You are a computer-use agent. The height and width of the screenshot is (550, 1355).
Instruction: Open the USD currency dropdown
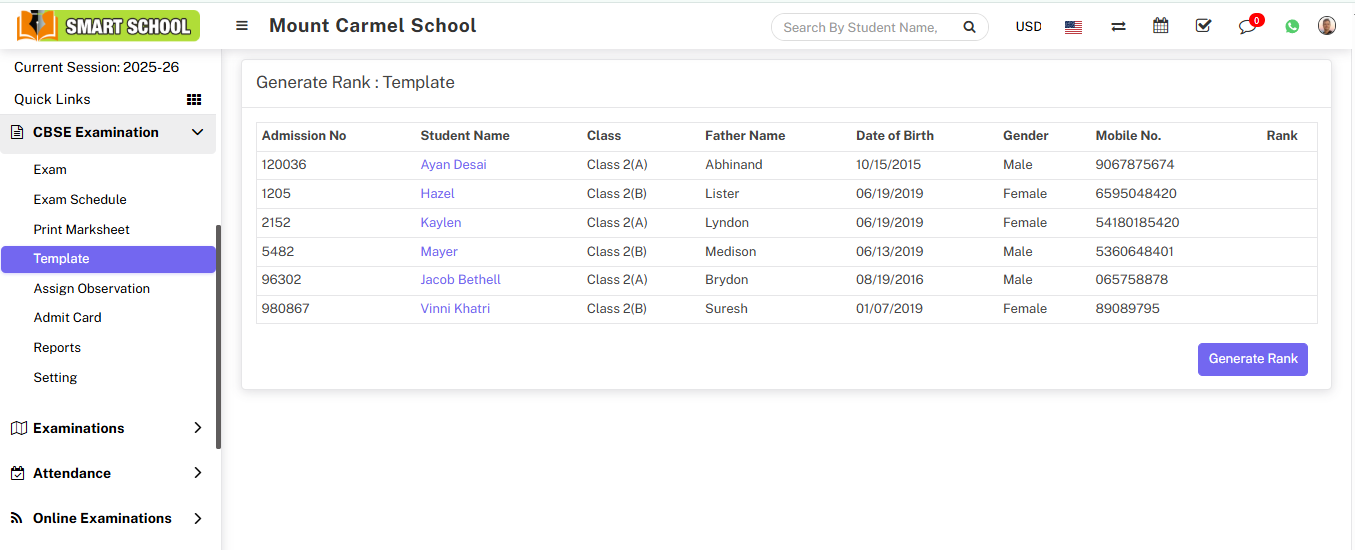1028,27
